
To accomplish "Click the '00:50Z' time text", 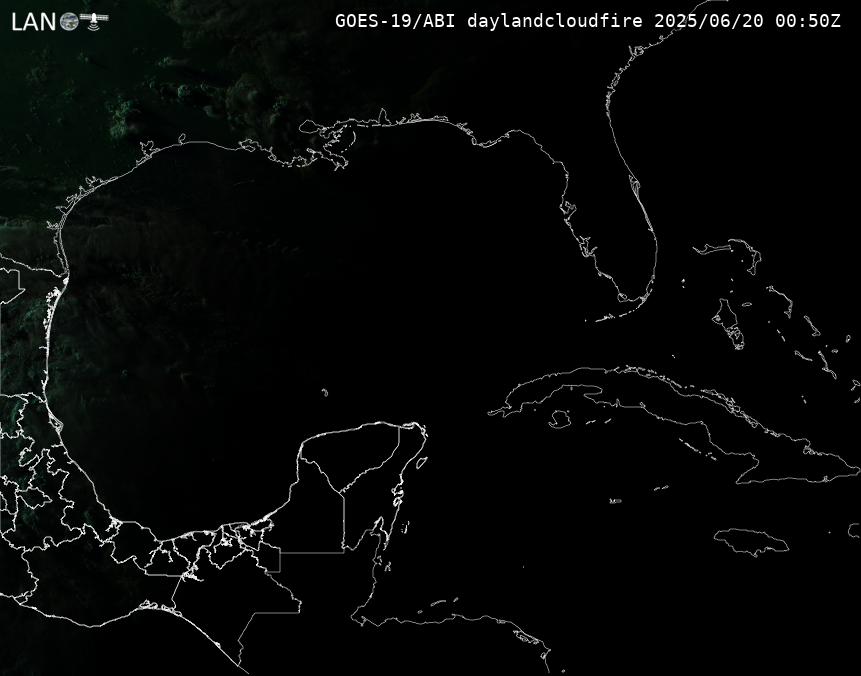I will (808, 21).
